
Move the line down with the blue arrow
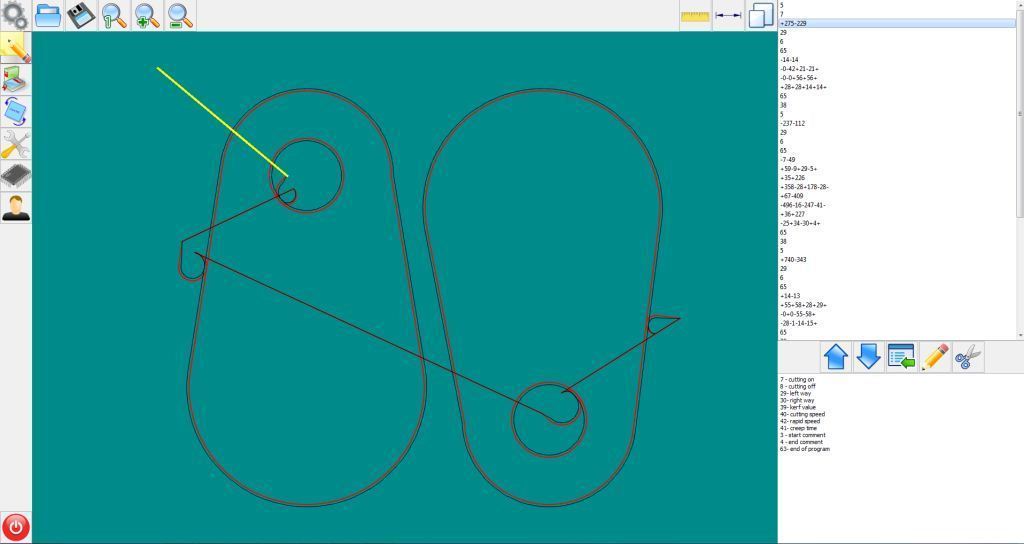point(869,357)
